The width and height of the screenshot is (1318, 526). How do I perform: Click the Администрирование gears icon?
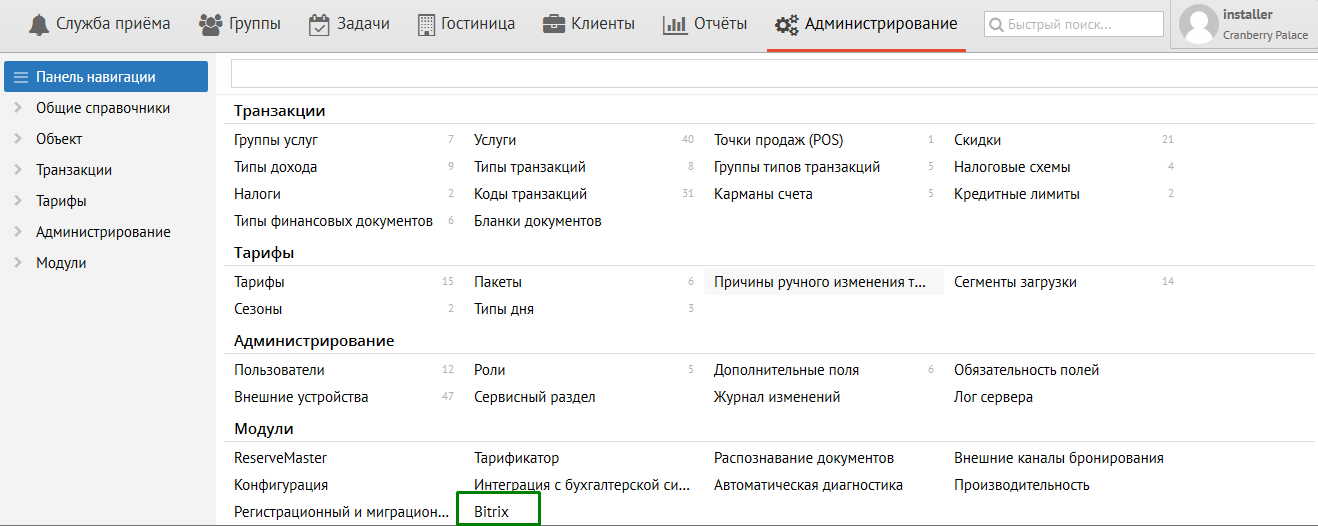786,25
